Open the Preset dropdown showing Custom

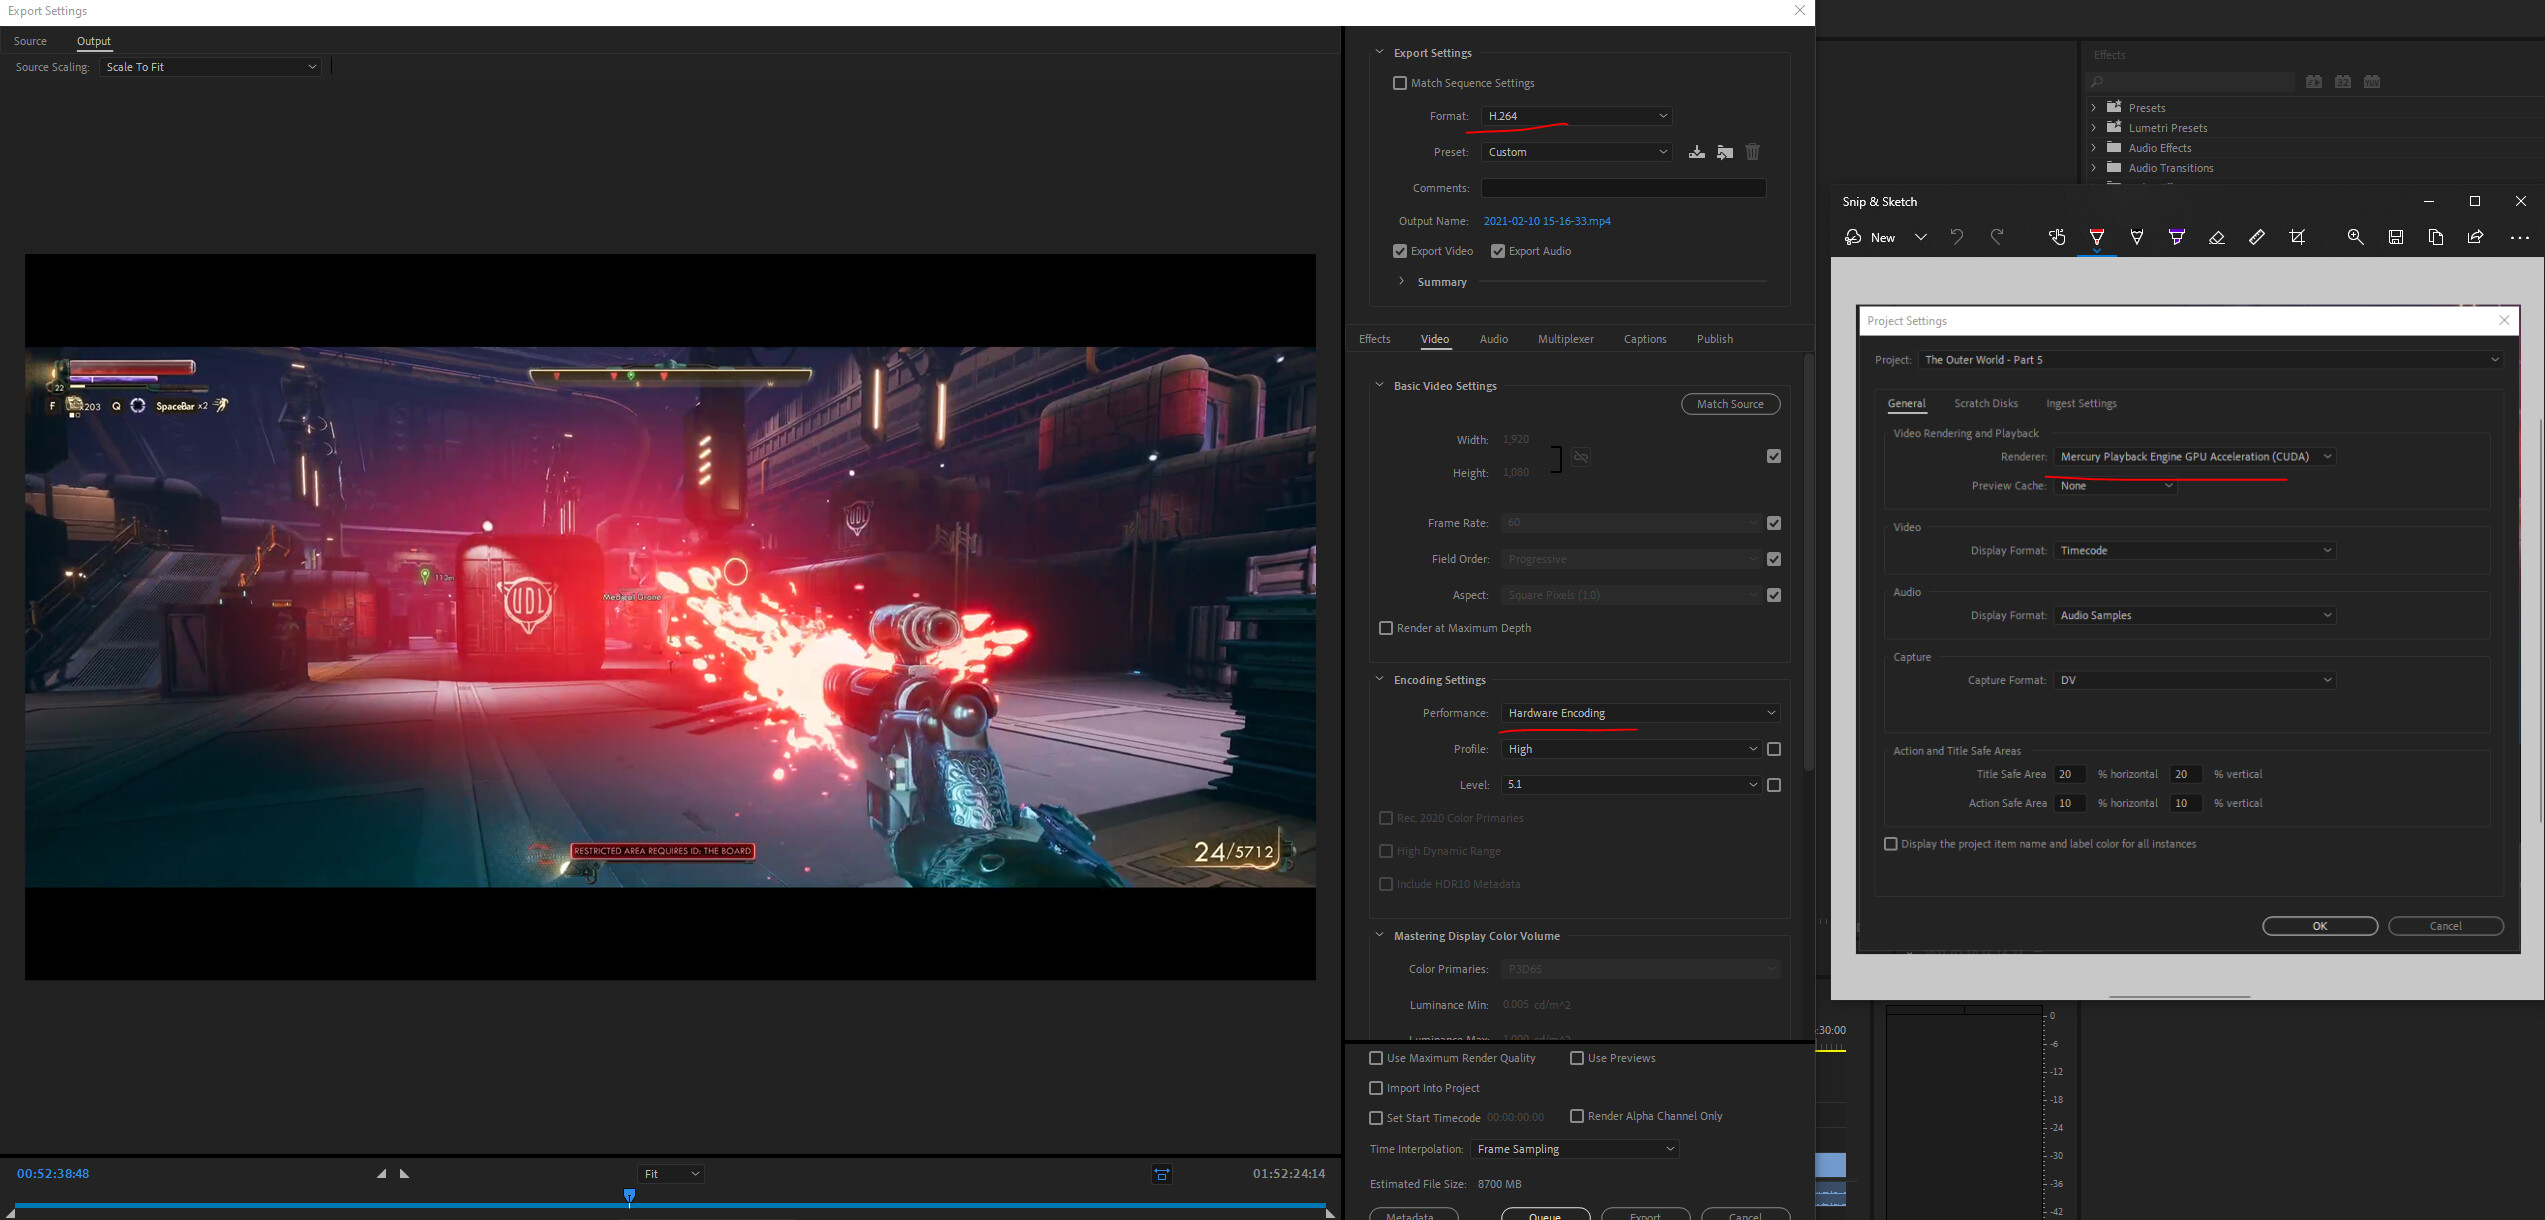pyautogui.click(x=1577, y=152)
